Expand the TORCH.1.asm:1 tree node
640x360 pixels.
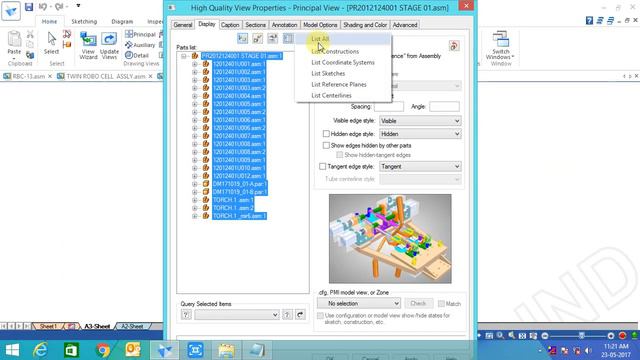(x=195, y=200)
